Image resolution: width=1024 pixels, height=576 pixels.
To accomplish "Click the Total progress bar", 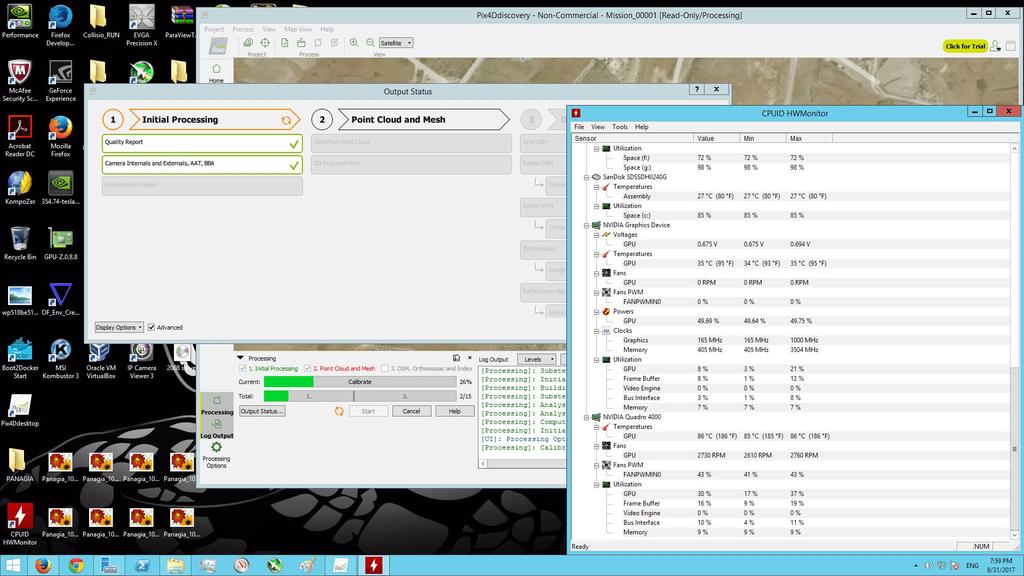I will (360, 396).
